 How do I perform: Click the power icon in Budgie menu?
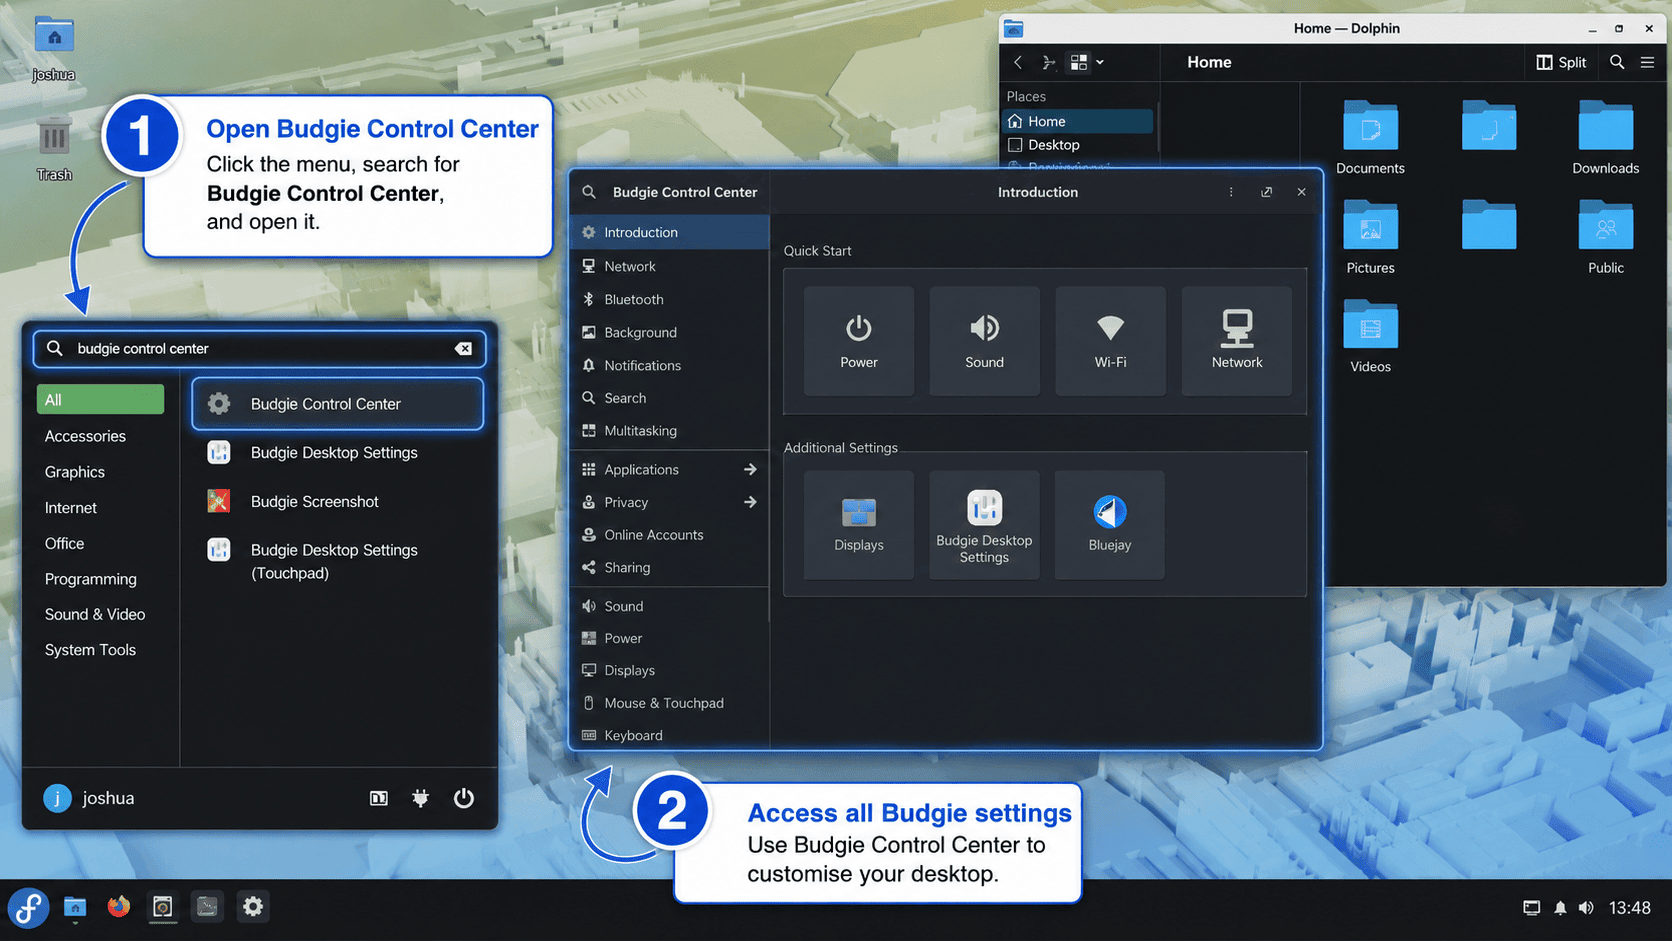click(x=463, y=798)
